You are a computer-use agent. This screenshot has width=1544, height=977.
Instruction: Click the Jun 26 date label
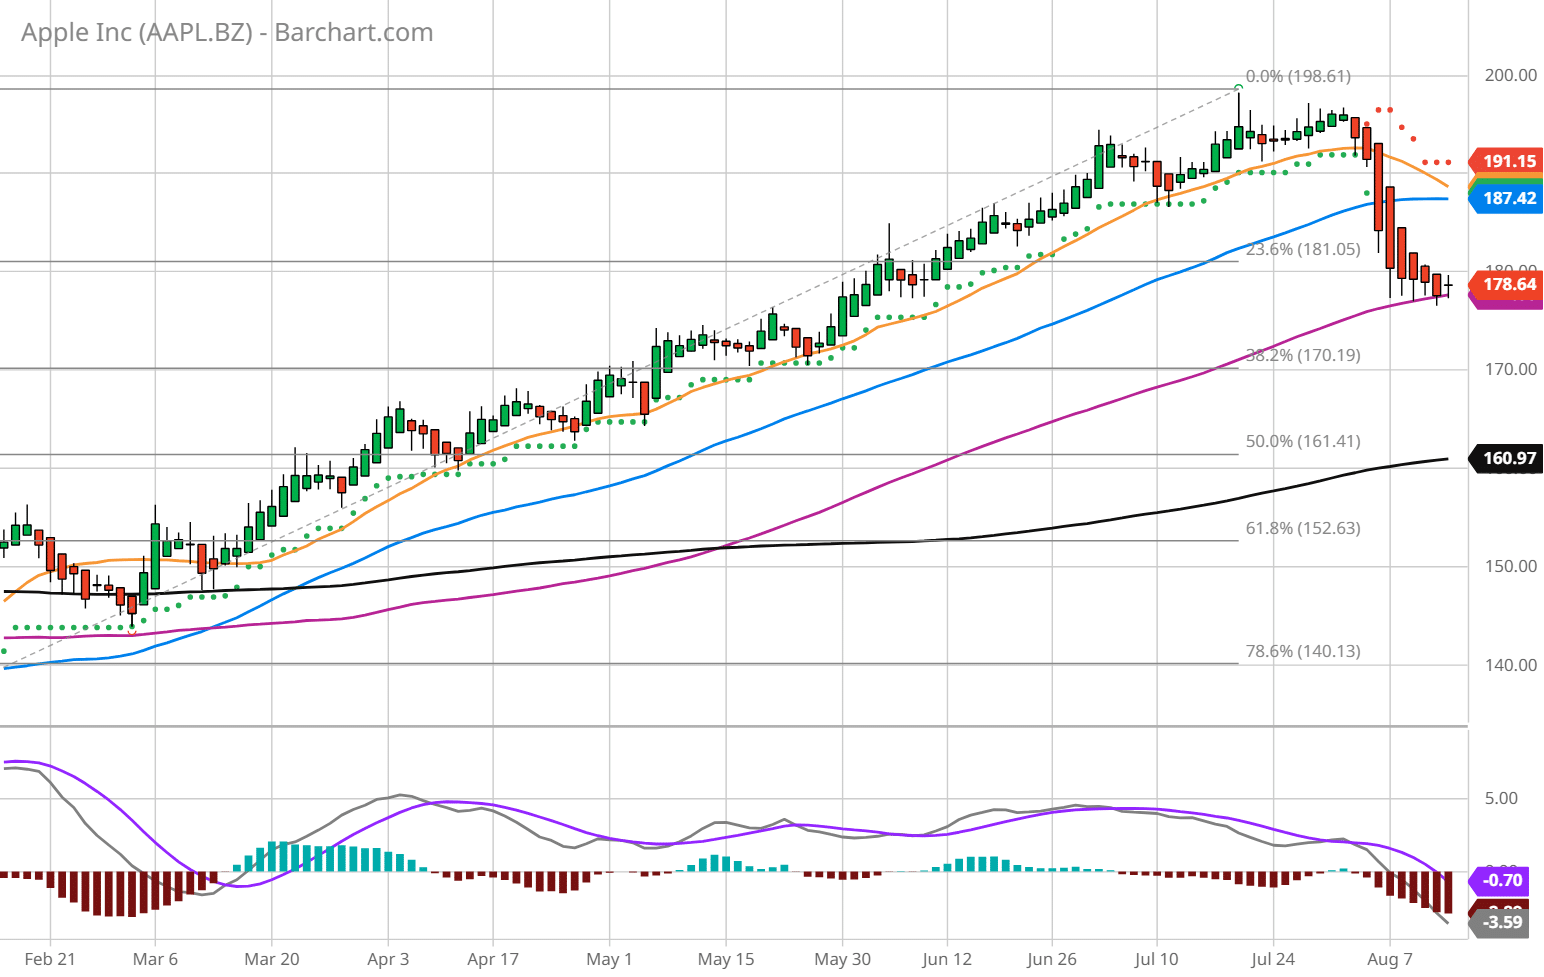(x=1052, y=959)
